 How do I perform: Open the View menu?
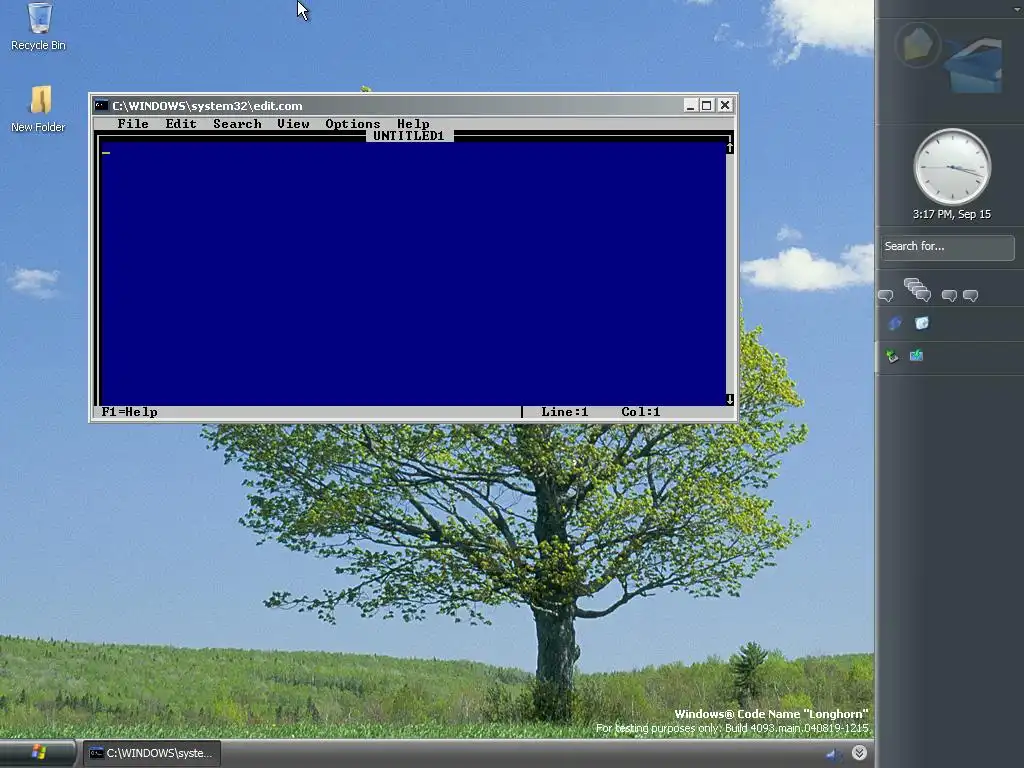293,123
